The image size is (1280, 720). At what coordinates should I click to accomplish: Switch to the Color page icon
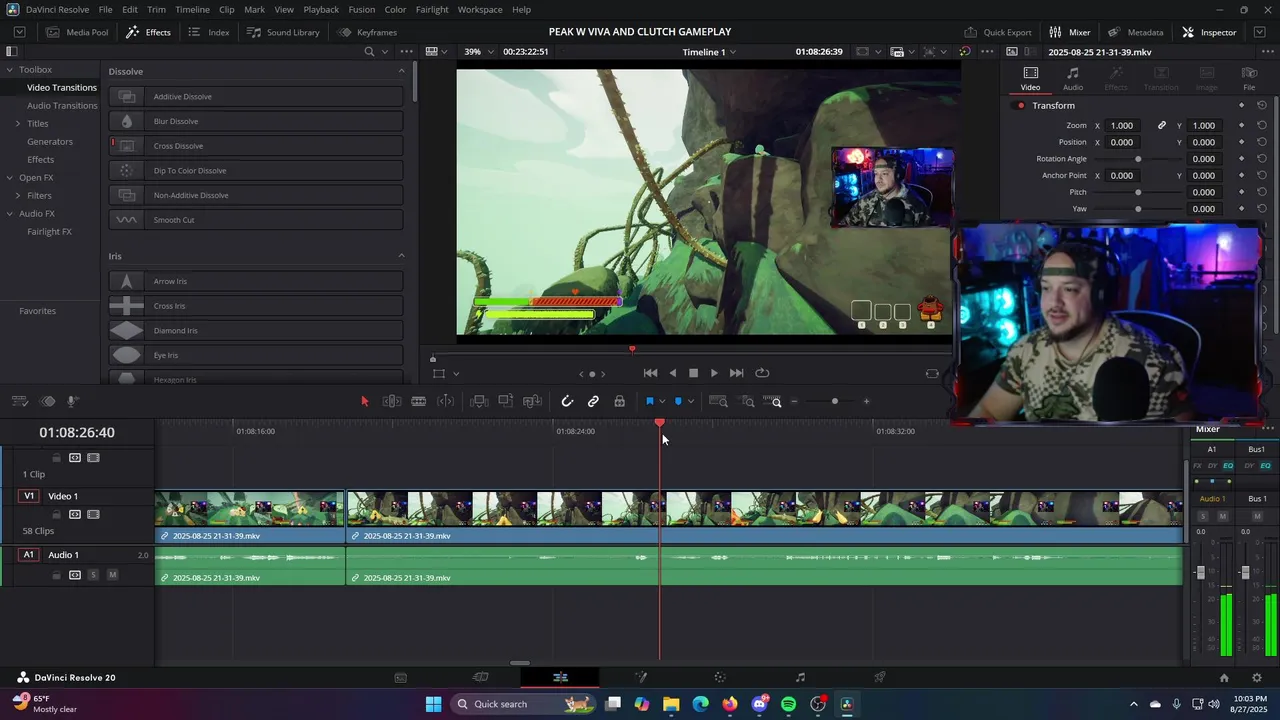pyautogui.click(x=720, y=677)
